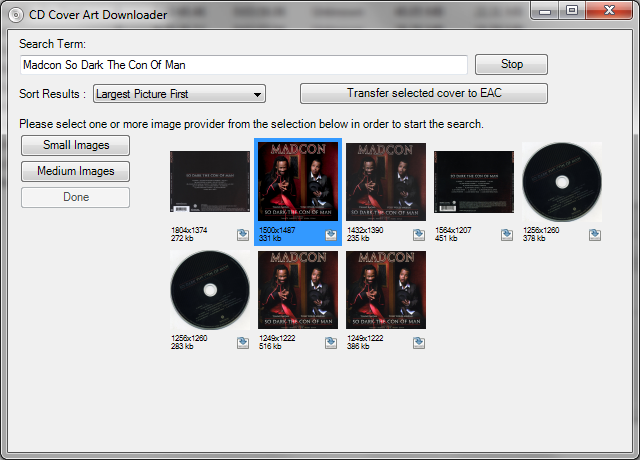Click save icon for 1432x1390 235 kb image
The width and height of the screenshot is (640, 460).
point(419,235)
